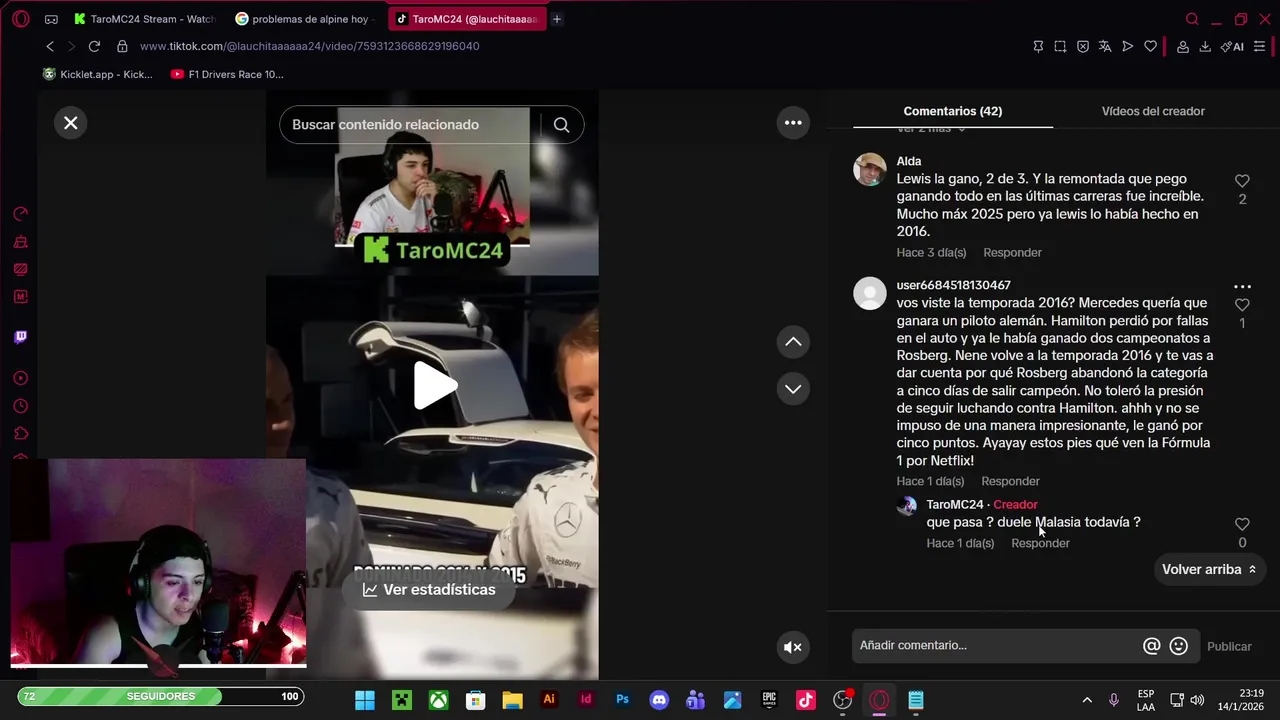Open Extensions puzzle icon in sidebar
Image resolution: width=1280 pixels, height=720 pixels.
coord(20,434)
